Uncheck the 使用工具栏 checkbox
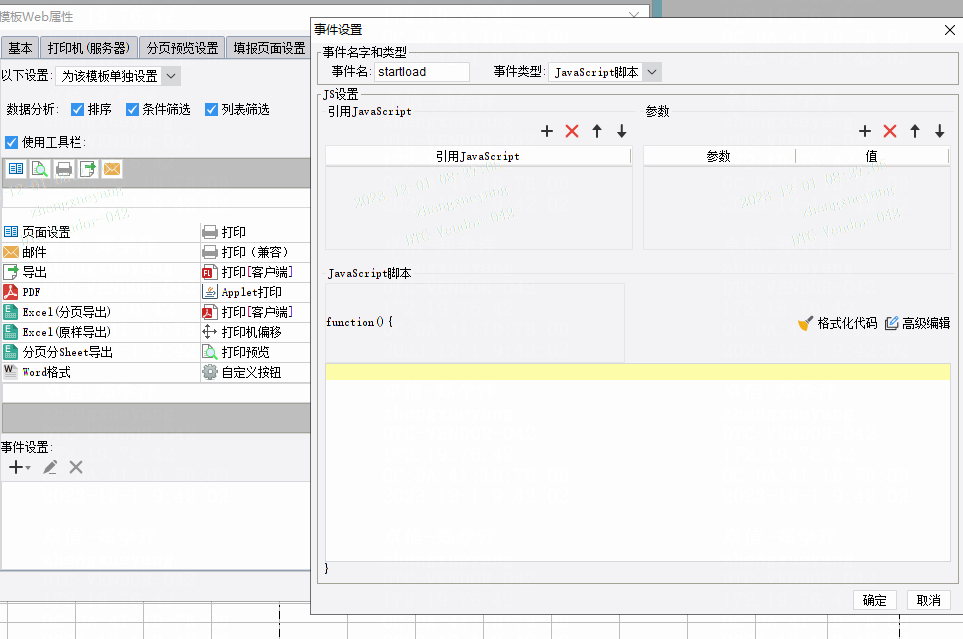The height and width of the screenshot is (639, 963). [x=11, y=143]
